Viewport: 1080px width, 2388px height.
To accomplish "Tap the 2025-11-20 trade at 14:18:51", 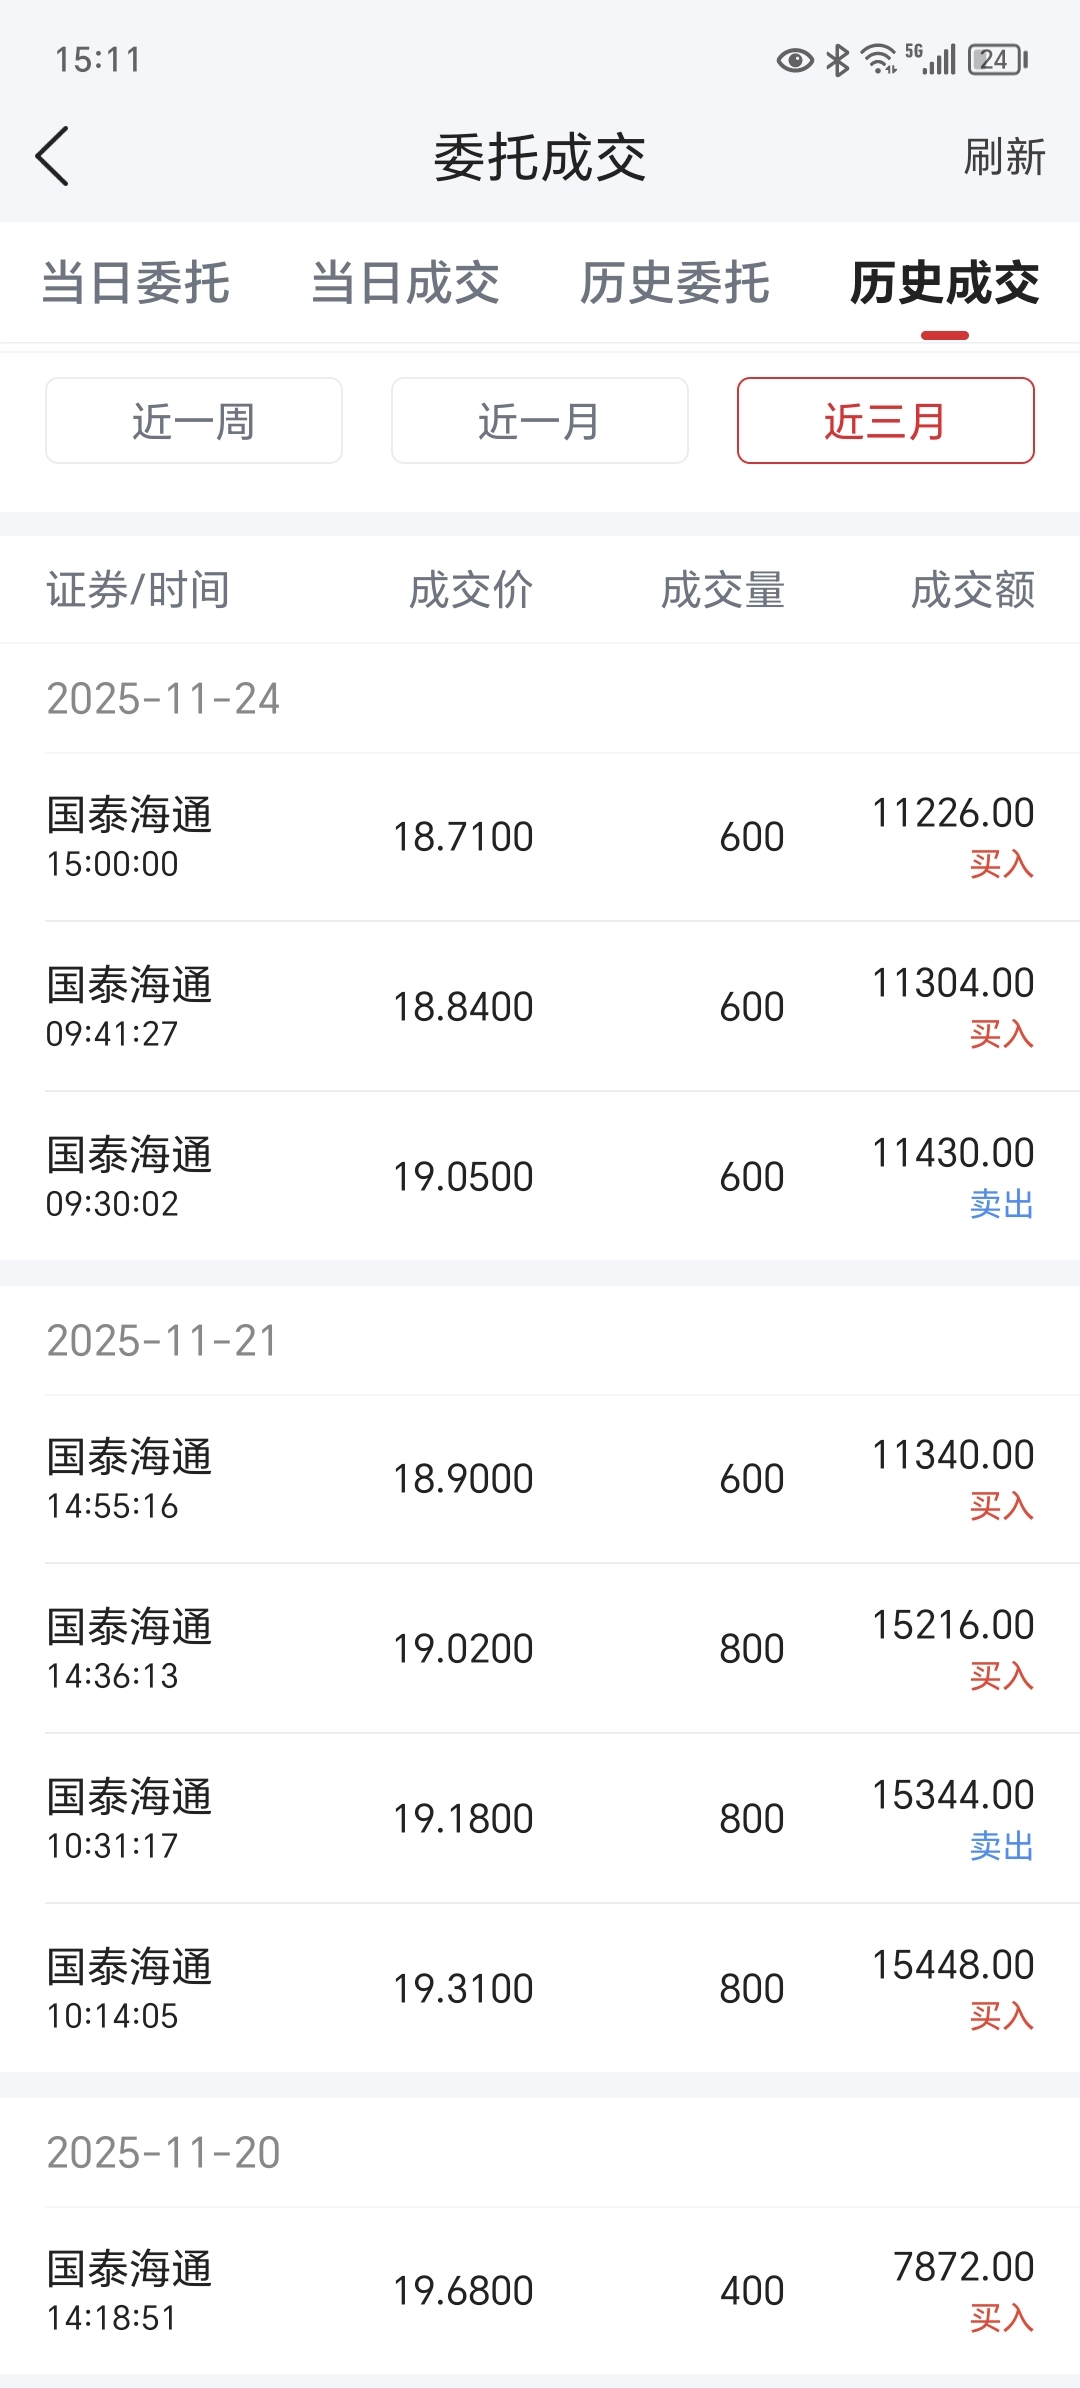I will (x=540, y=2291).
